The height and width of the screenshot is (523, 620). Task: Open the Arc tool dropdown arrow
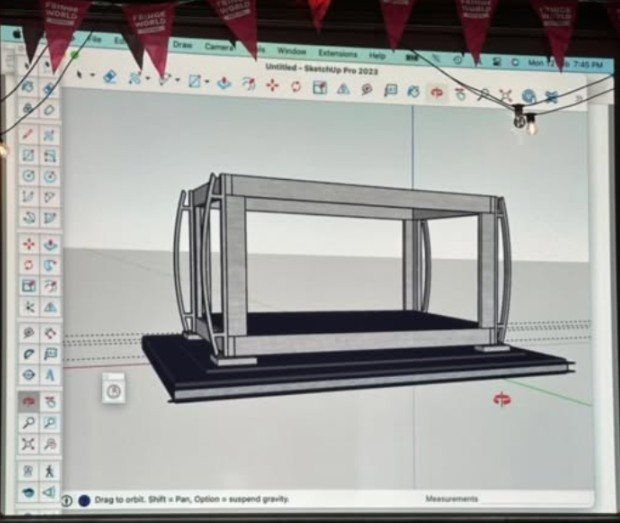coord(177,79)
